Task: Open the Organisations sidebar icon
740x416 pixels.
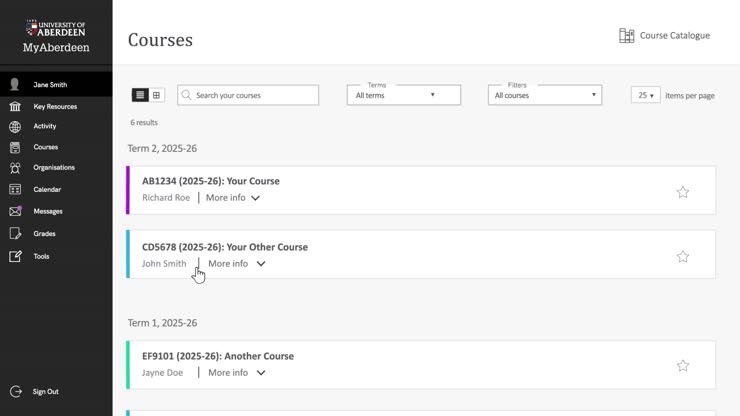Action: [x=15, y=168]
